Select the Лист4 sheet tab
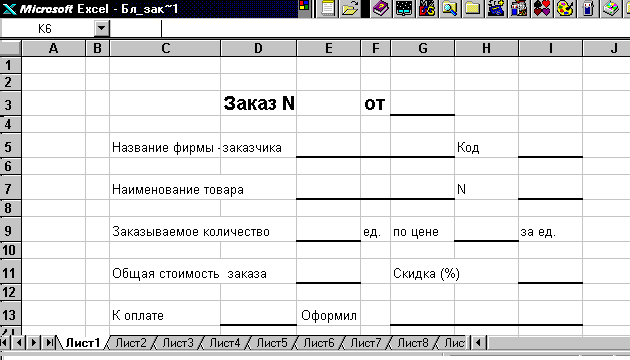630x360 pixels. click(225, 343)
